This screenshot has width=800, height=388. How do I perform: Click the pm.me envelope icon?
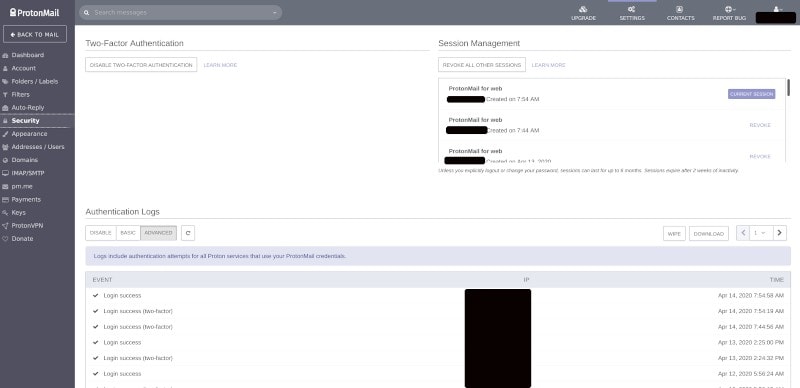click(6, 186)
